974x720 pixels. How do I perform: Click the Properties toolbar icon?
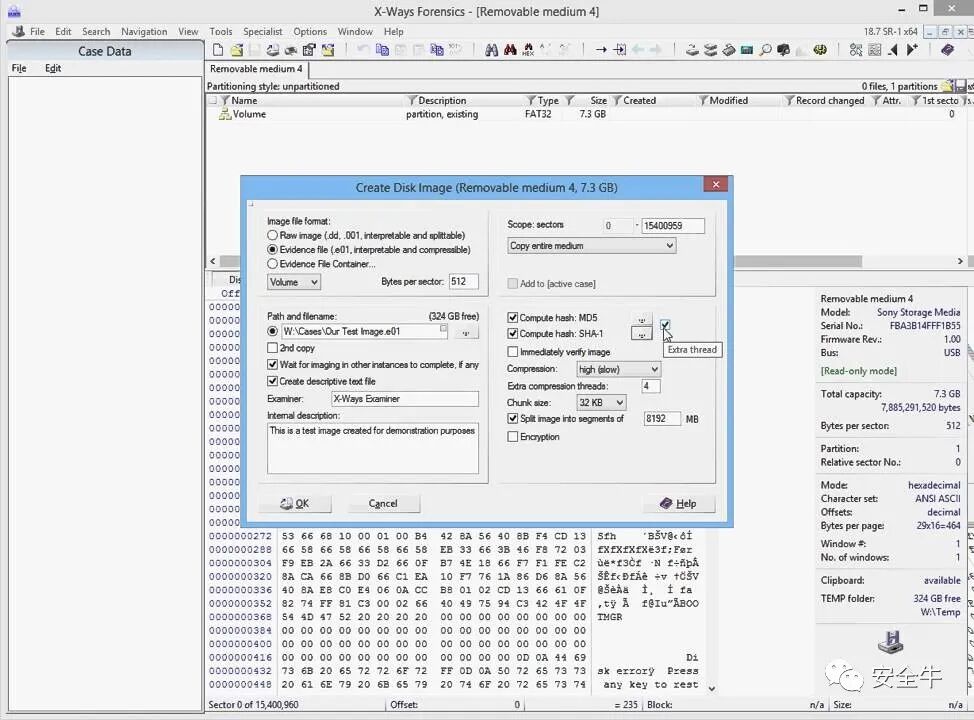tap(309, 50)
